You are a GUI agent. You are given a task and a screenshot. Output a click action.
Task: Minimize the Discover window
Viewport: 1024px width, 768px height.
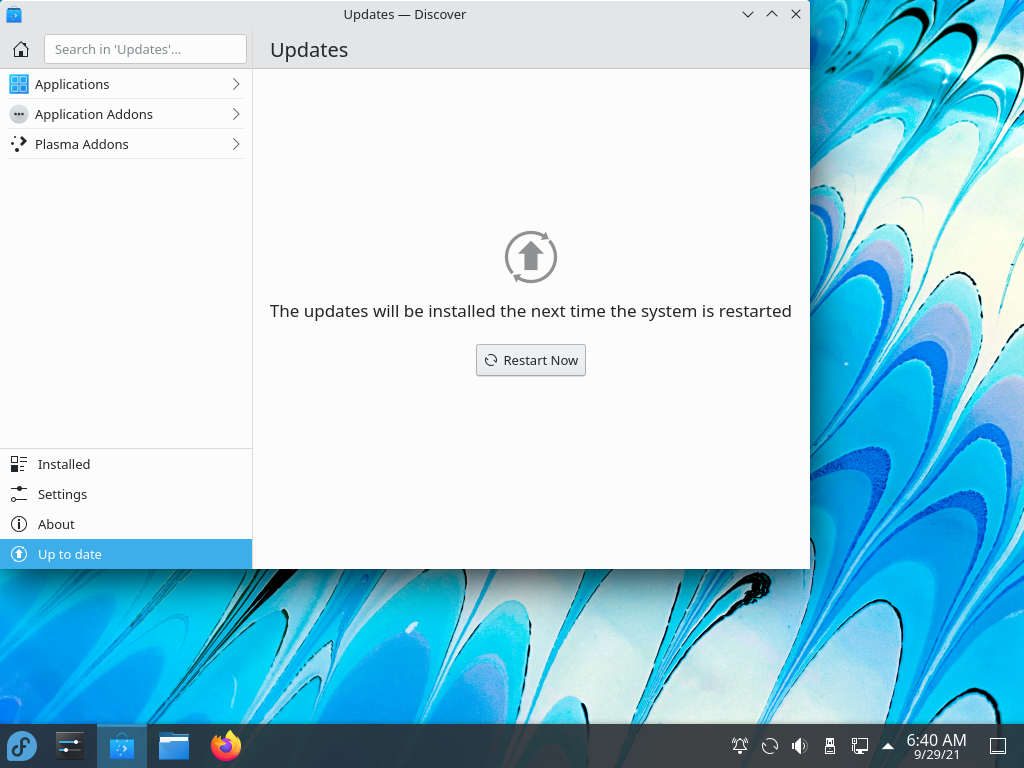pyautogui.click(x=748, y=14)
